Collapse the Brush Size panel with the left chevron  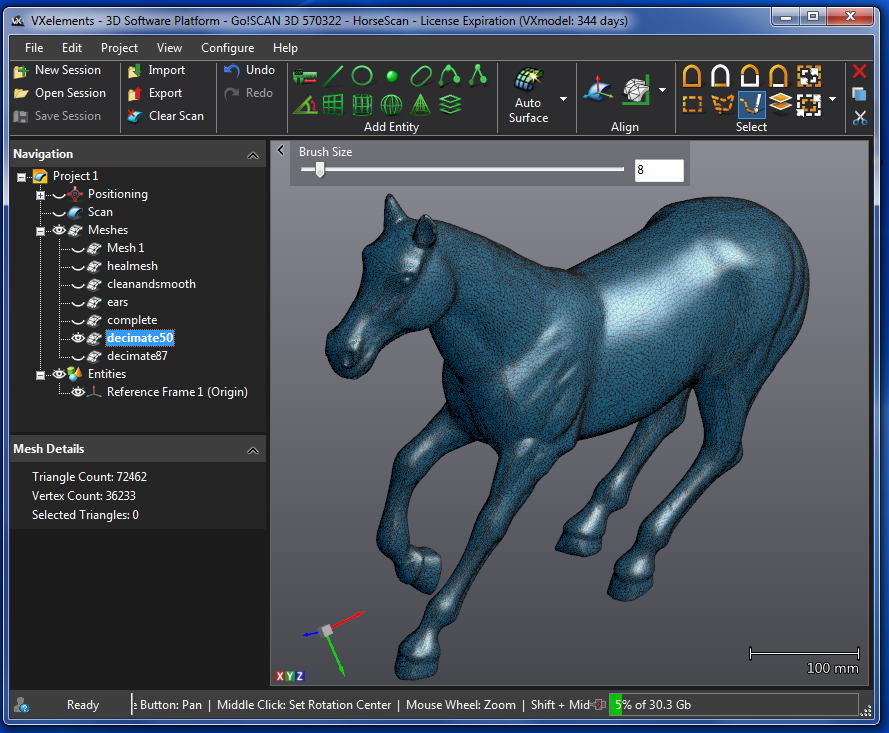(x=281, y=150)
